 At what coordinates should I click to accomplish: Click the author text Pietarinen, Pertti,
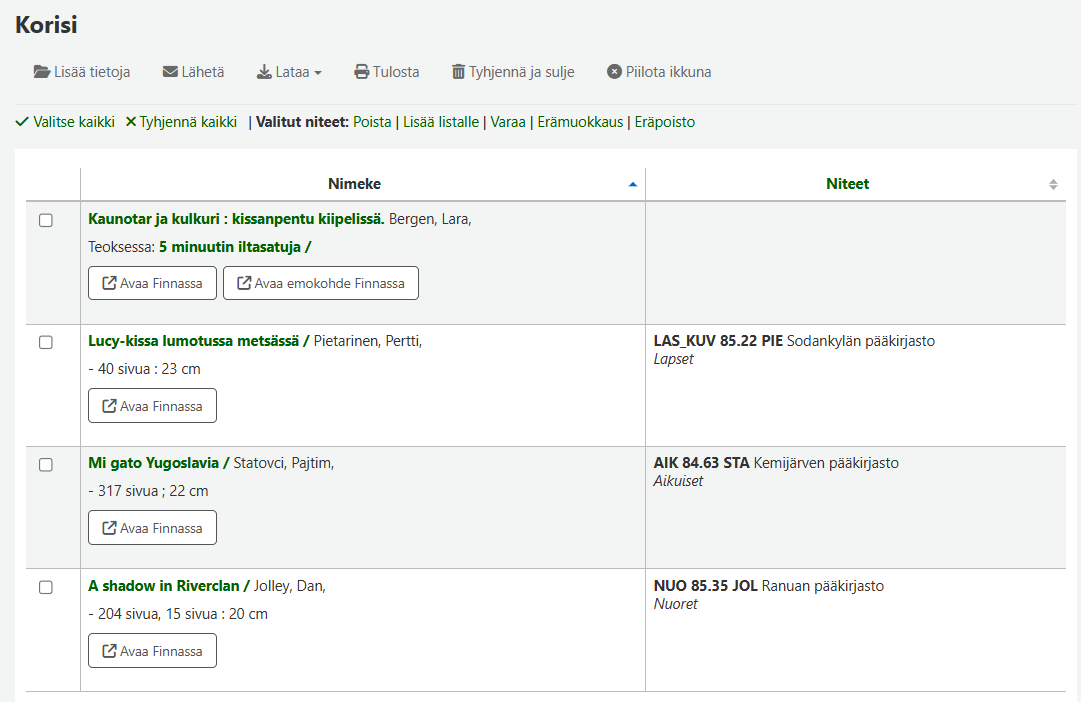[x=367, y=341]
